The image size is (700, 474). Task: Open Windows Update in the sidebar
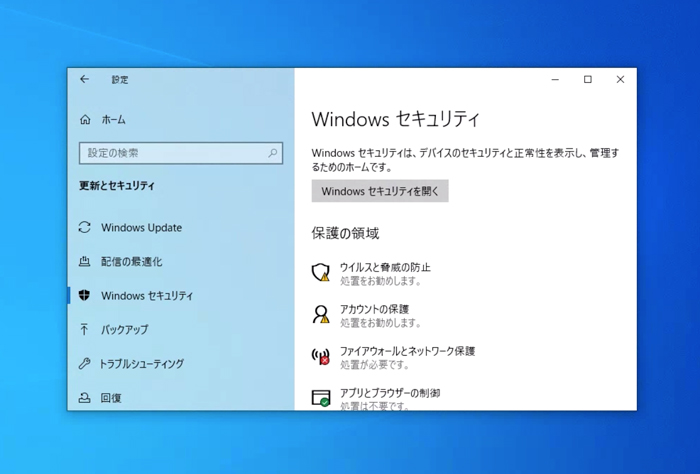[141, 228]
